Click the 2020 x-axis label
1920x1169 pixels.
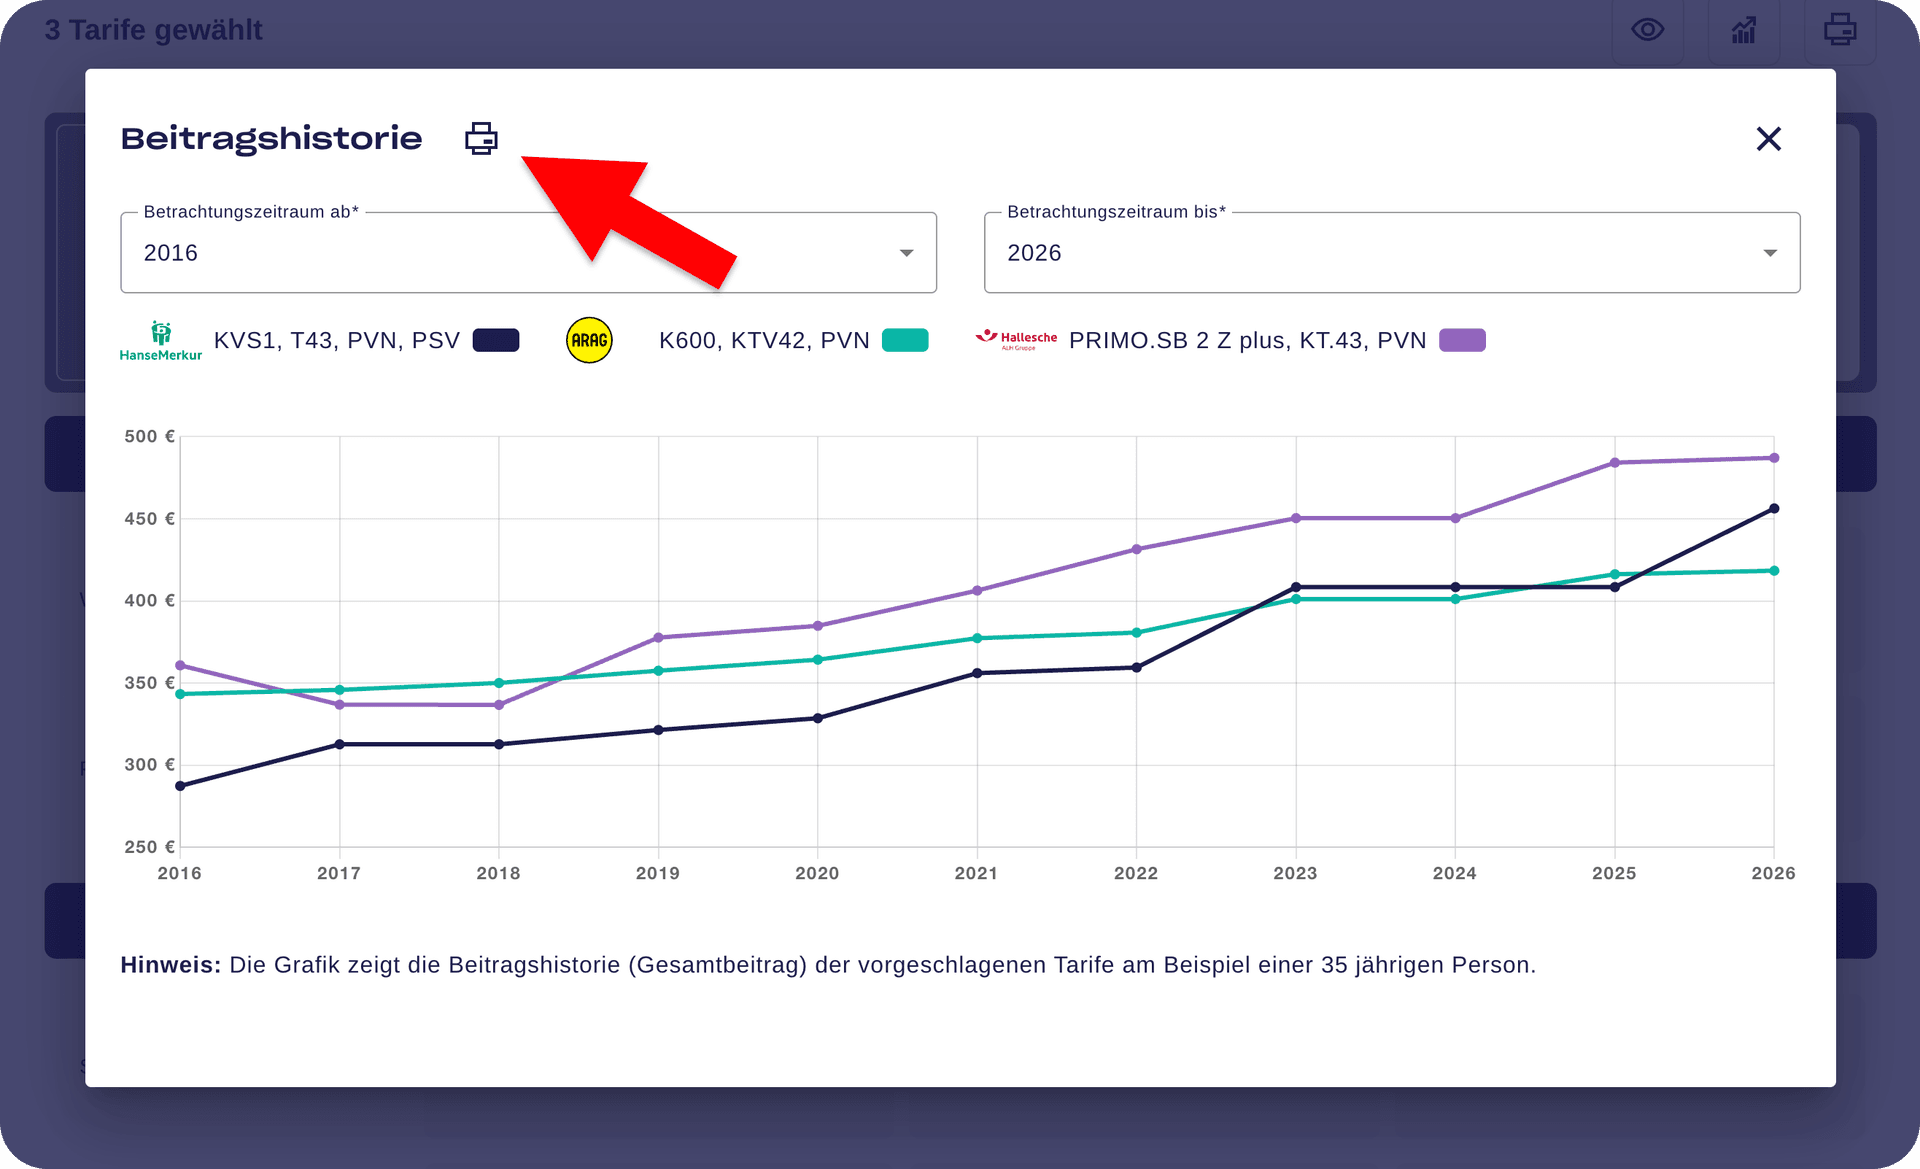click(817, 873)
